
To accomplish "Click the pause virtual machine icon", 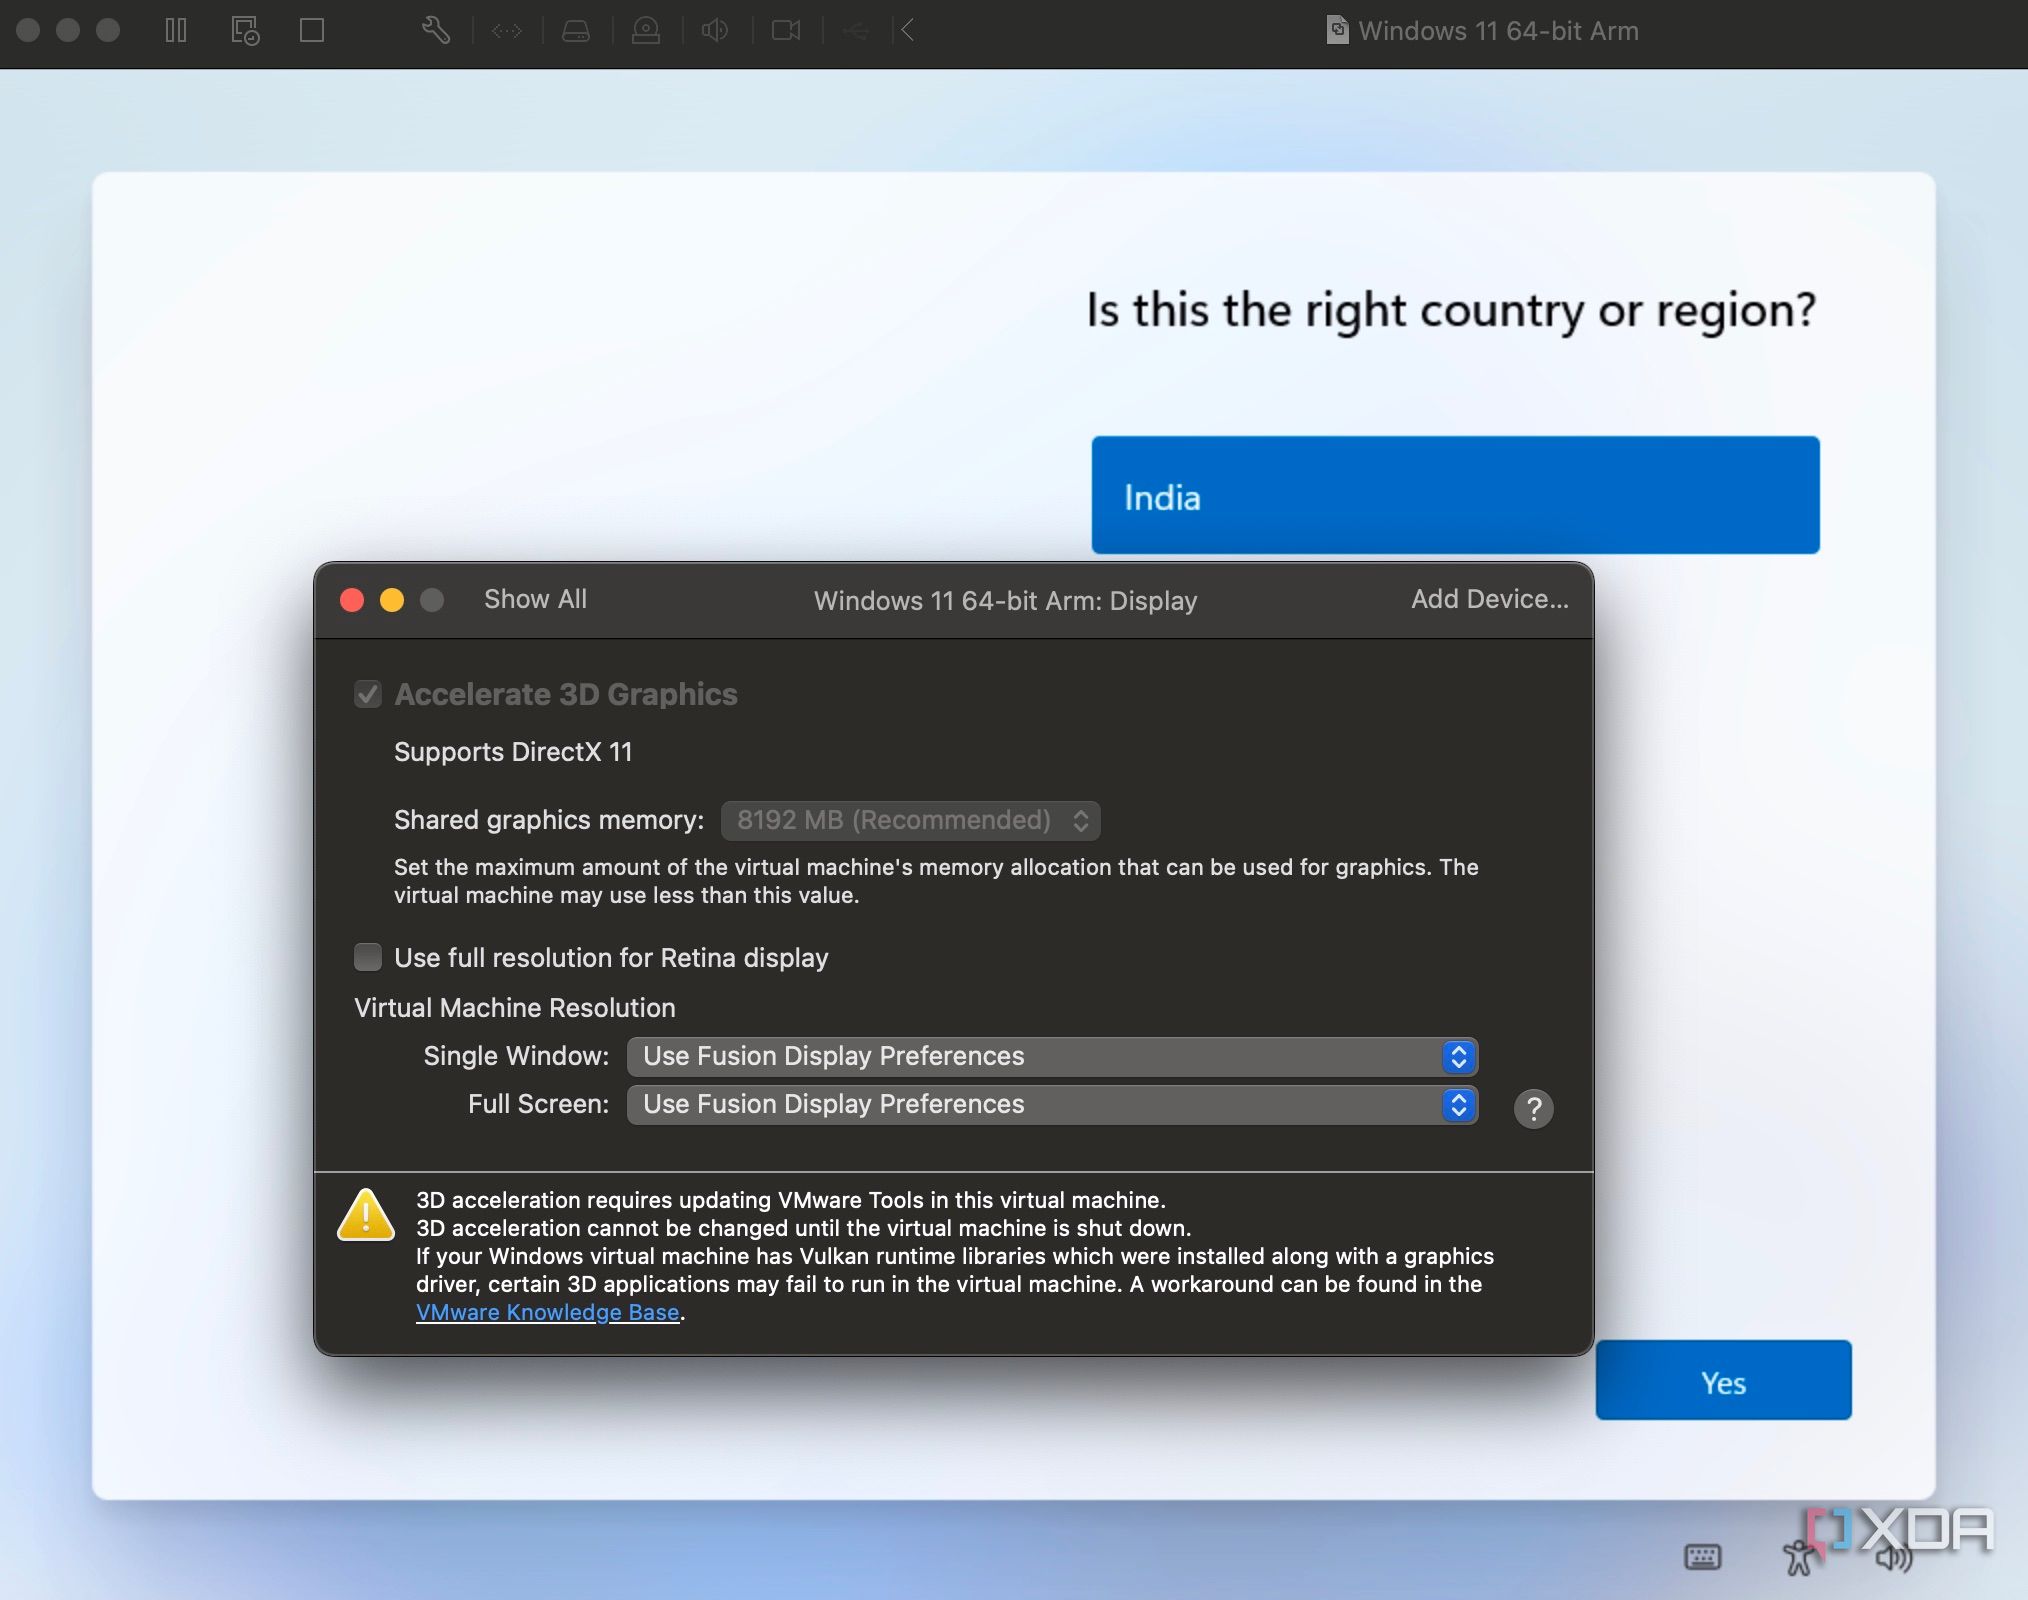I will (176, 30).
